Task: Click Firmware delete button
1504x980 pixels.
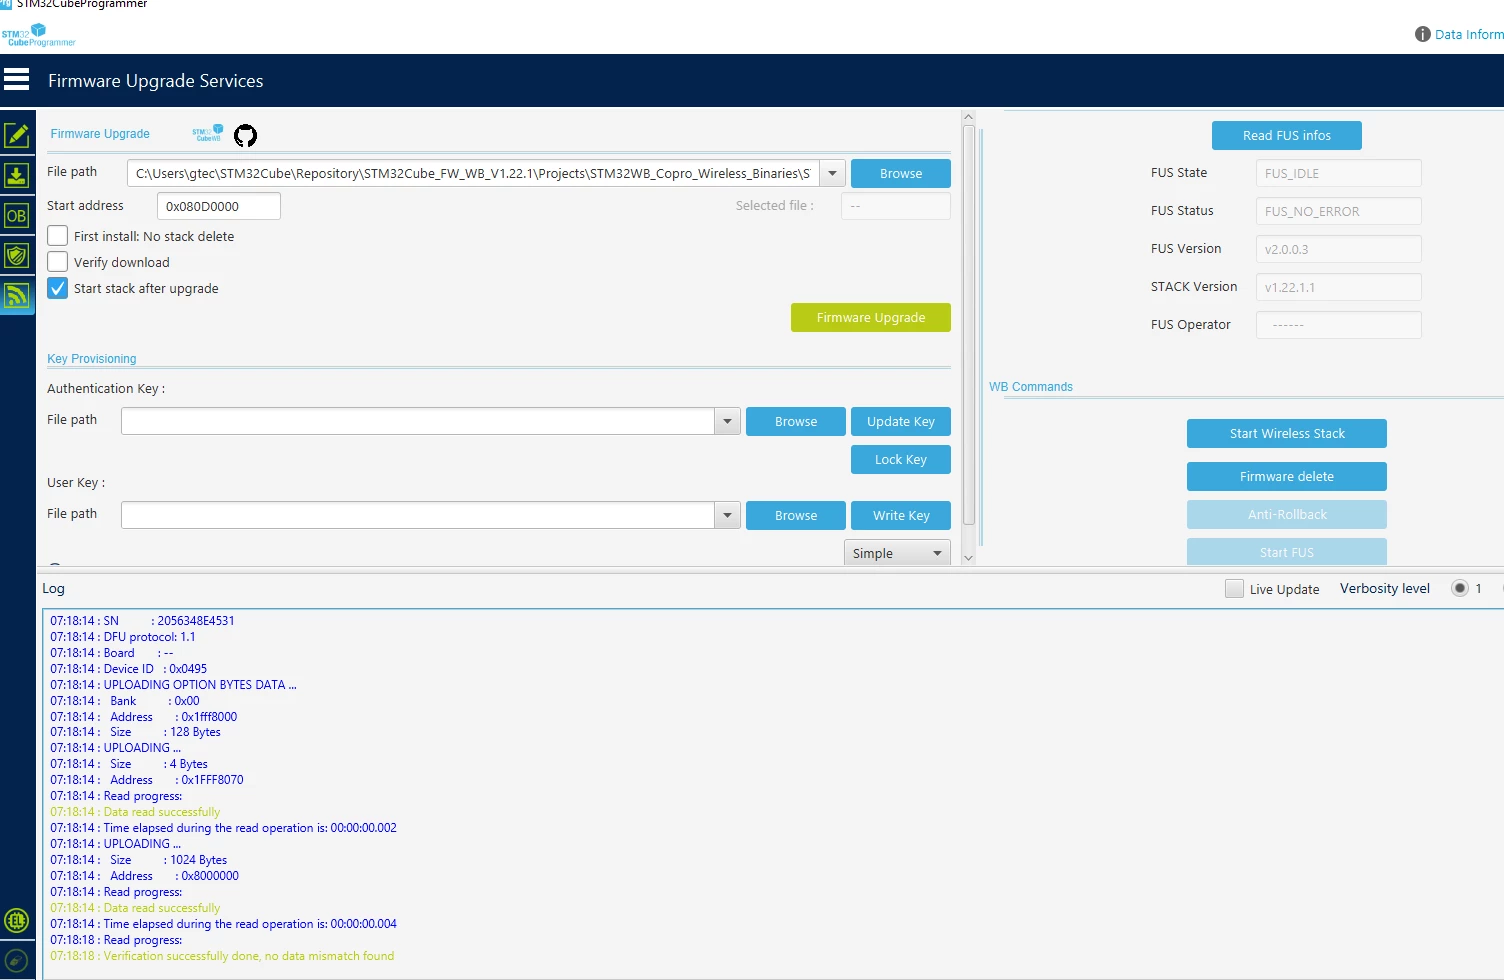Action: click(1287, 476)
